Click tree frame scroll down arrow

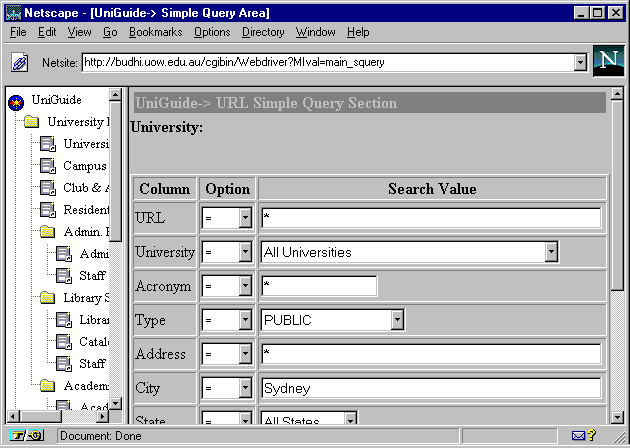[x=115, y=403]
